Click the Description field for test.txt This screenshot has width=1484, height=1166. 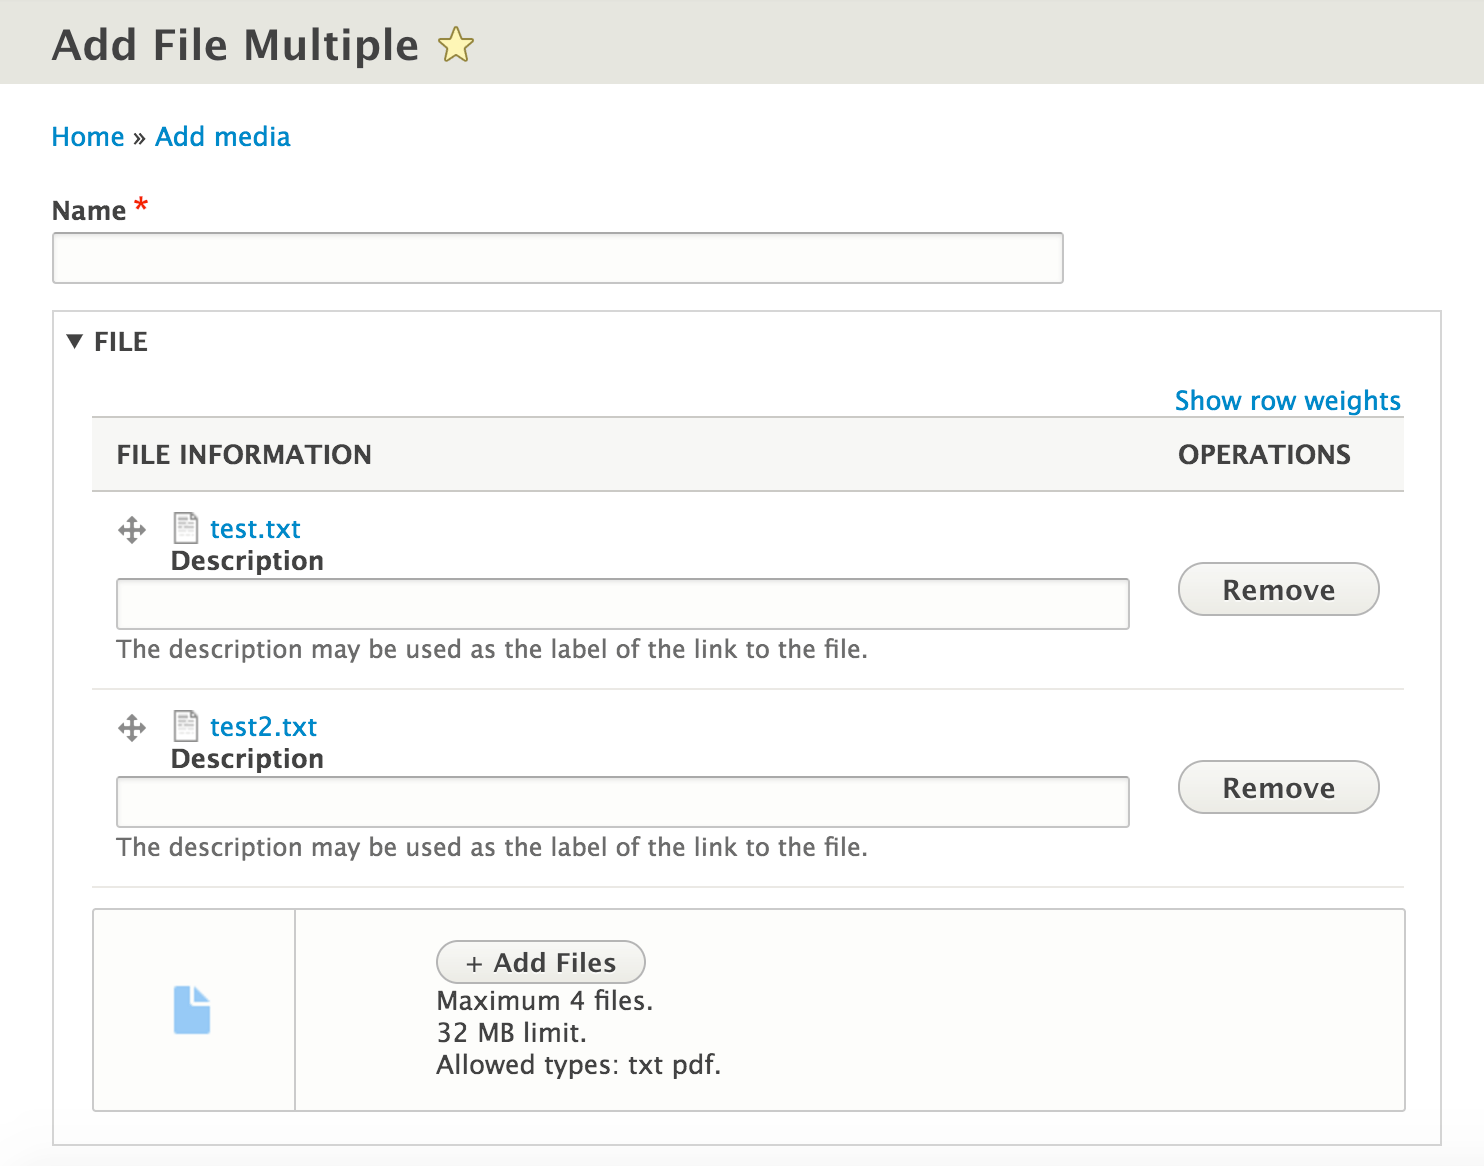click(x=622, y=604)
